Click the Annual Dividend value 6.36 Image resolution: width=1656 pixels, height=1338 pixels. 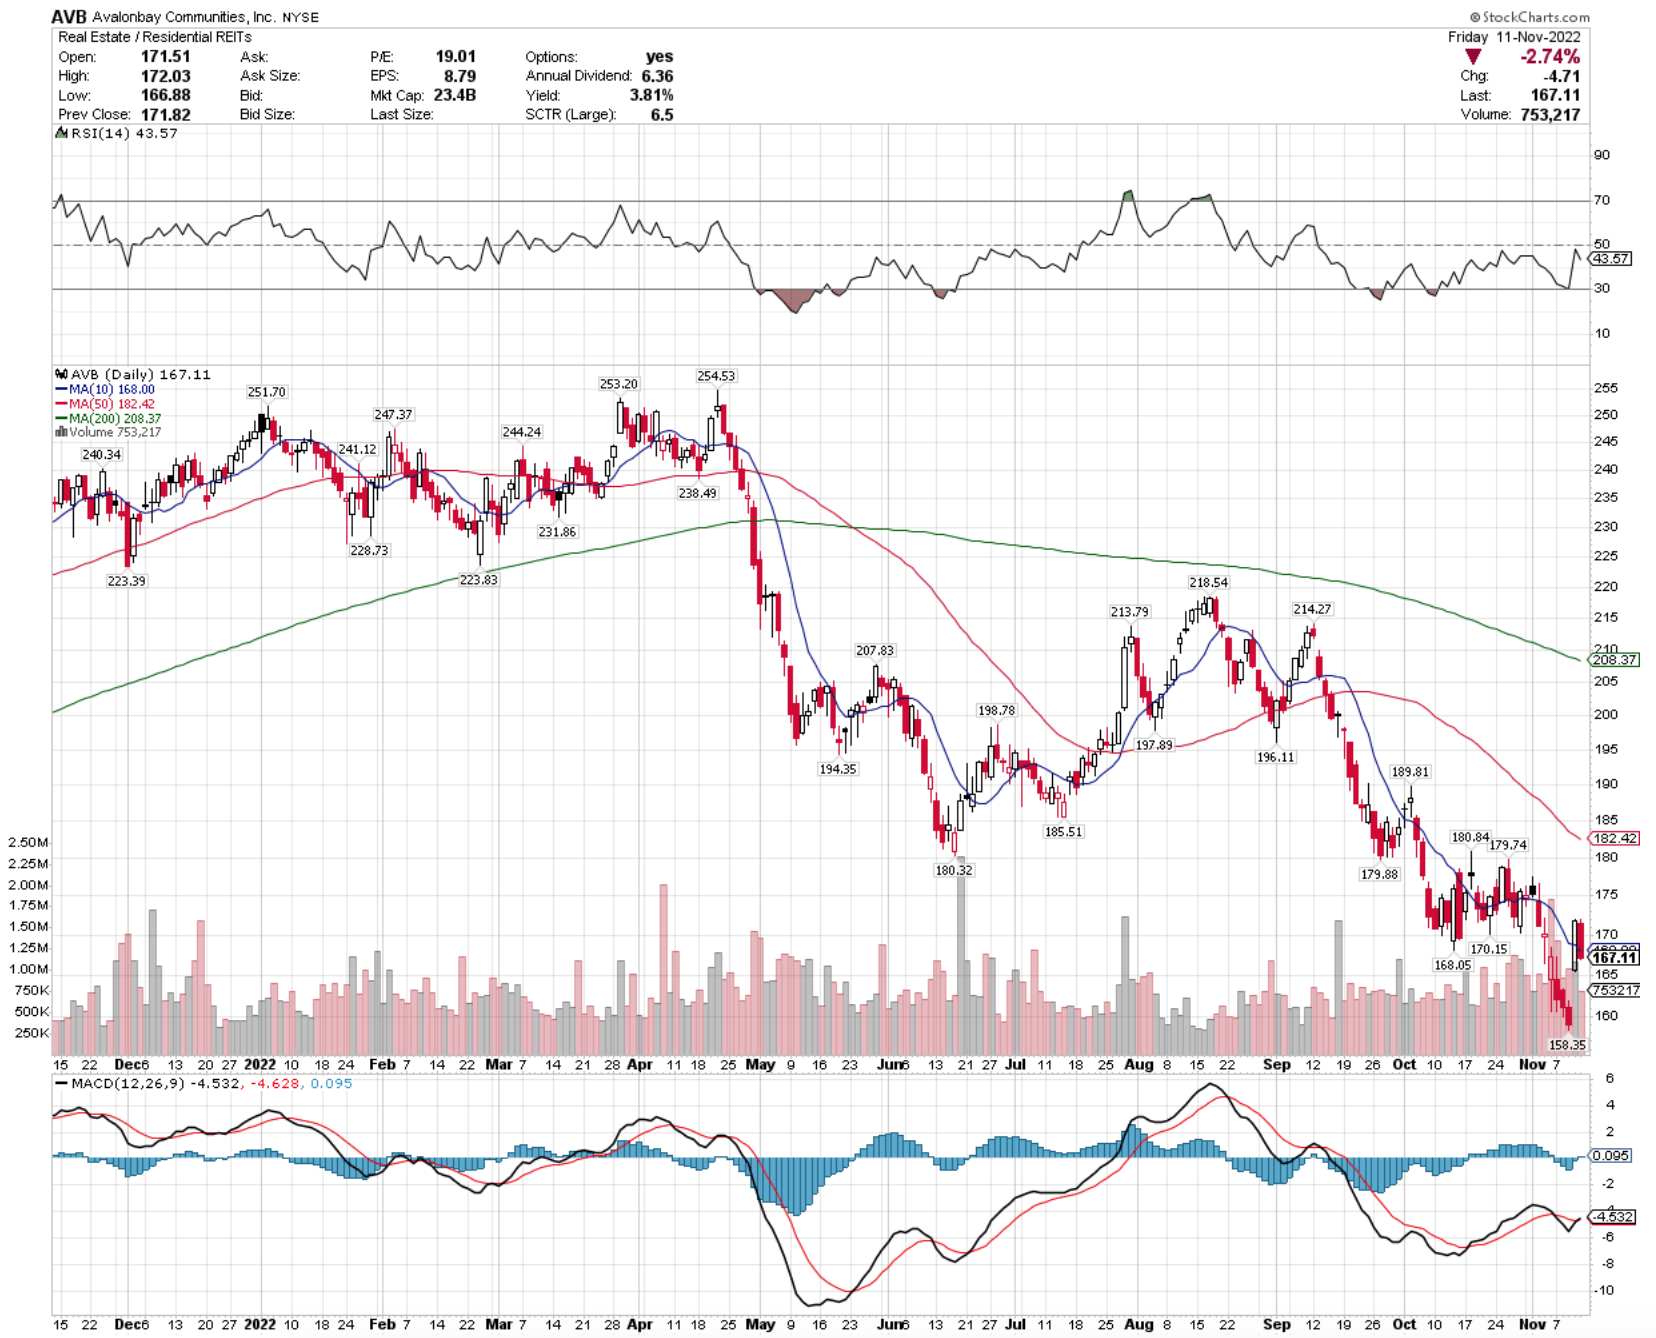tap(658, 76)
